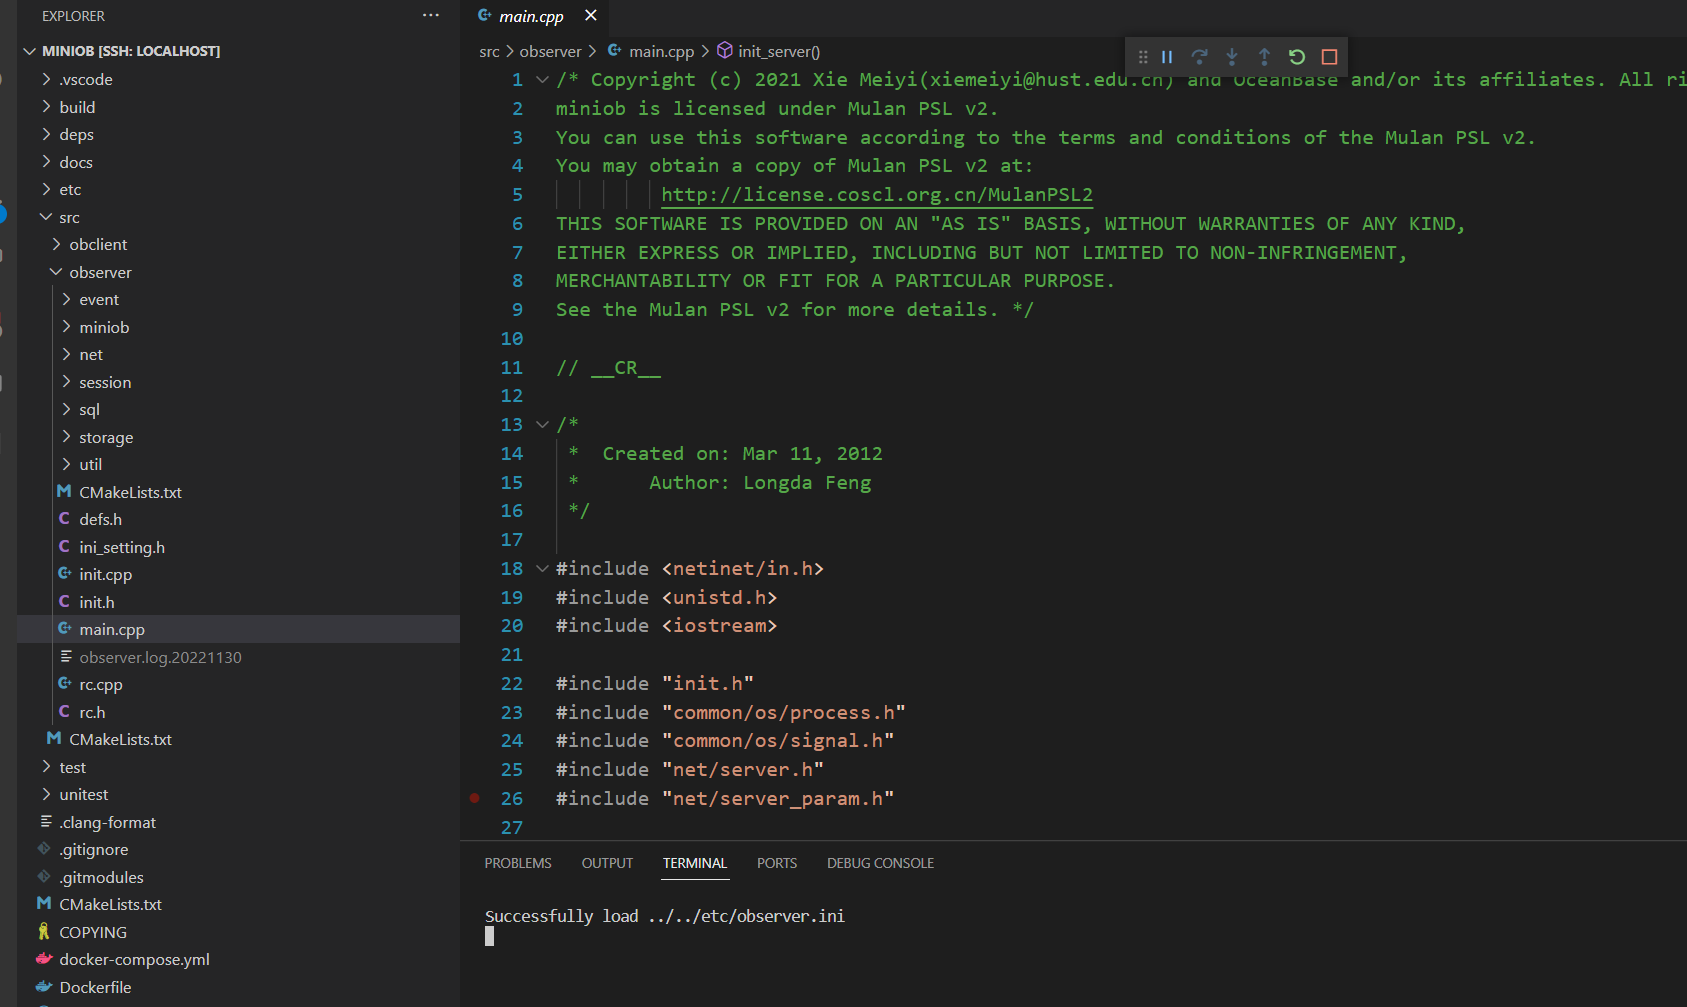The image size is (1687, 1007).
Task: Open Explorer more actions ellipsis menu
Action: coord(431,16)
